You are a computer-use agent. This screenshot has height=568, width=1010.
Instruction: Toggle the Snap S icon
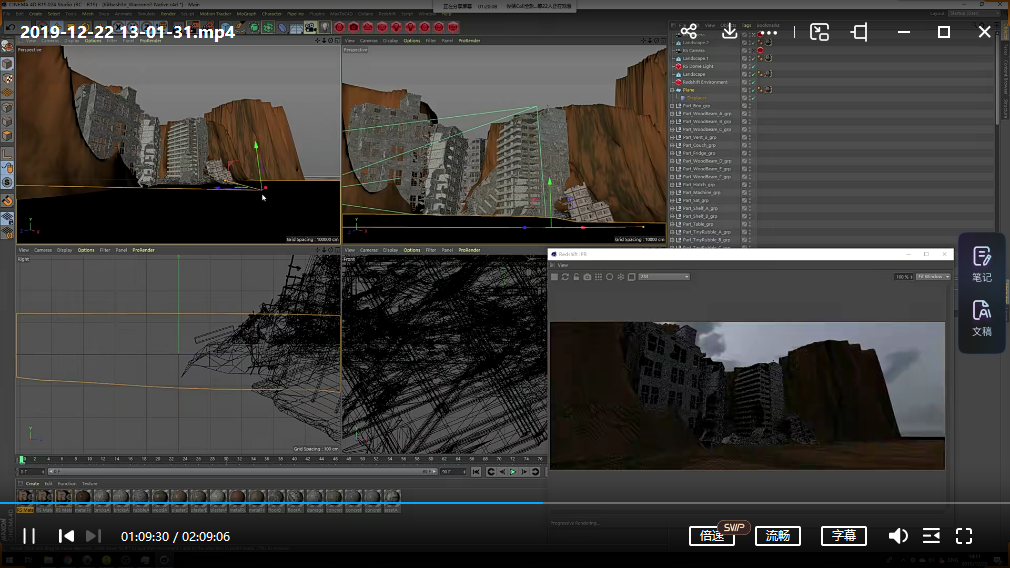pos(7,182)
